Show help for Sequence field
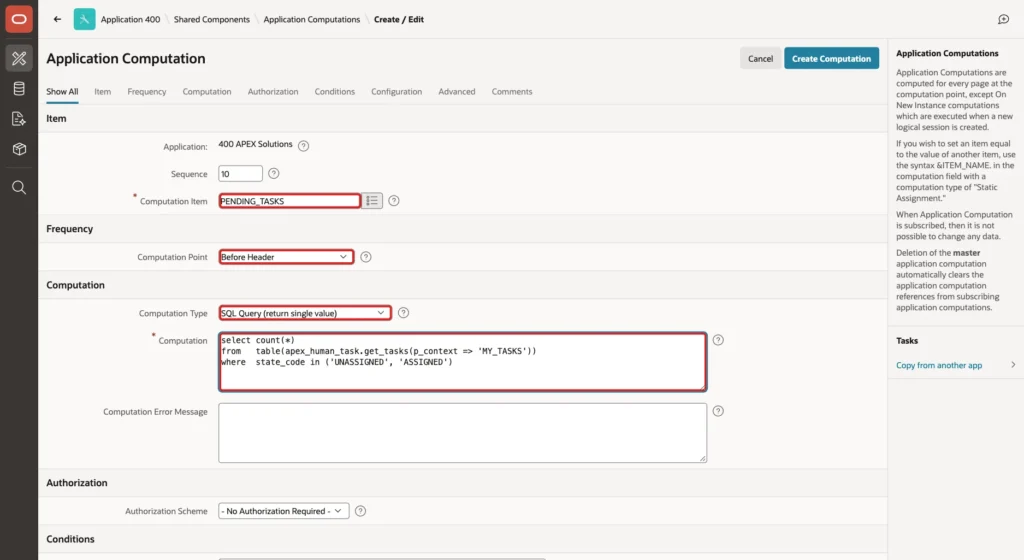 [274, 174]
